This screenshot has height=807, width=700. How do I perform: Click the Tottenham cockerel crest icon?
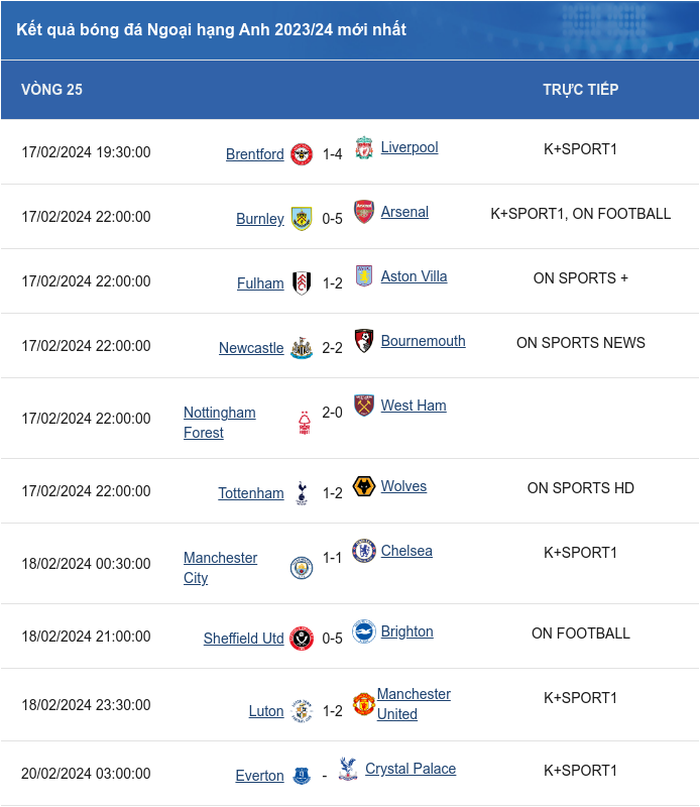(x=302, y=493)
